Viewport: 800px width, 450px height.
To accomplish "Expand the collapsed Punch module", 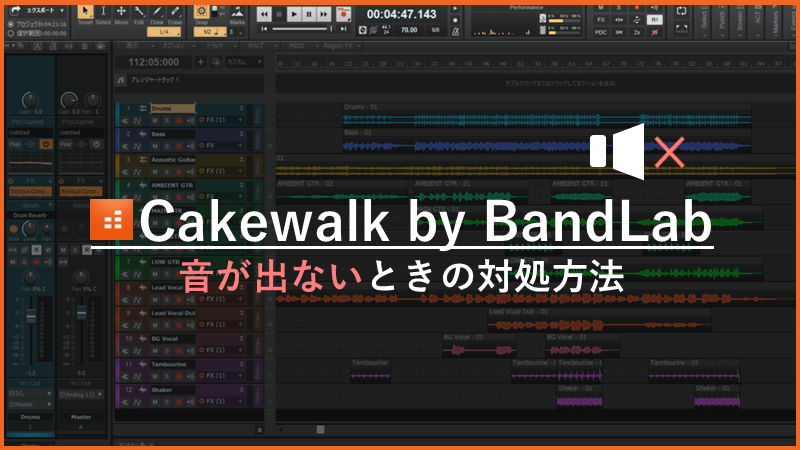I will coord(722,22).
